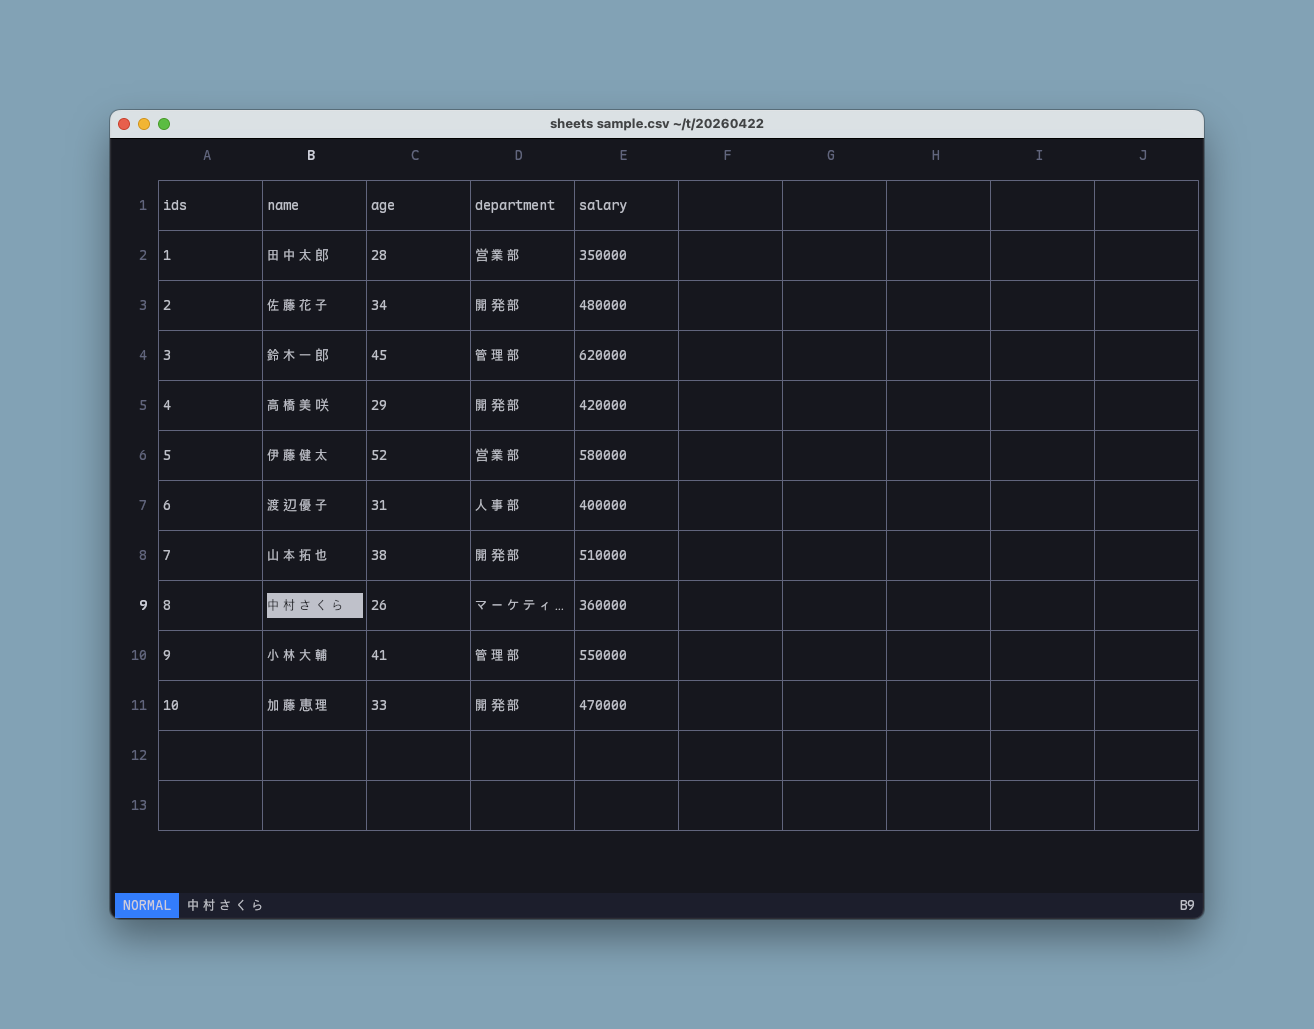
Task: Click the red close window button
Action: pos(124,124)
